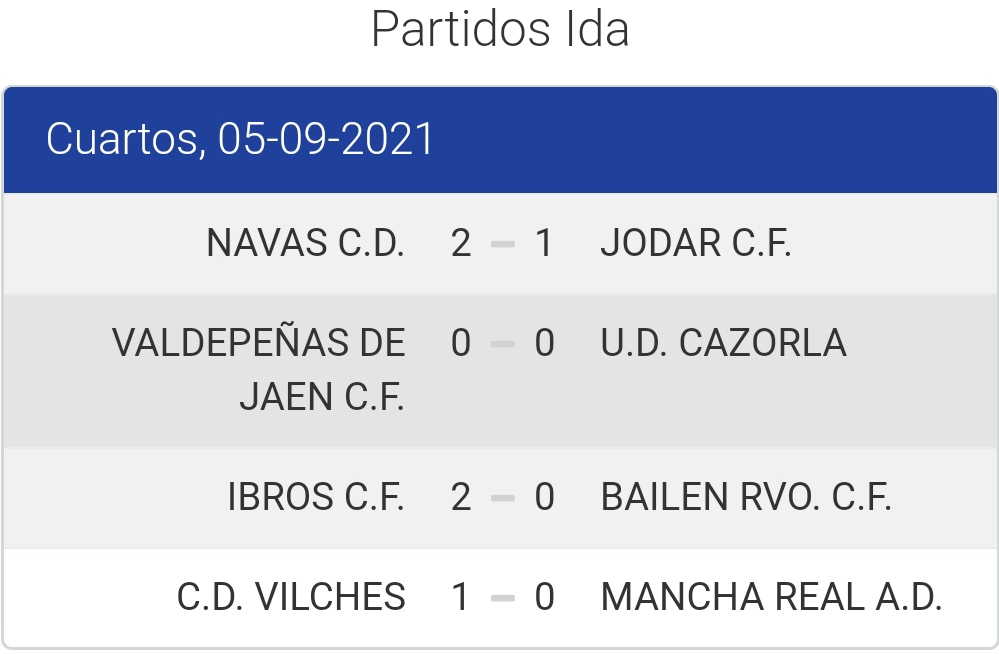This screenshot has width=999, height=654.
Task: Click Bailen away score 0
Action: [544, 497]
